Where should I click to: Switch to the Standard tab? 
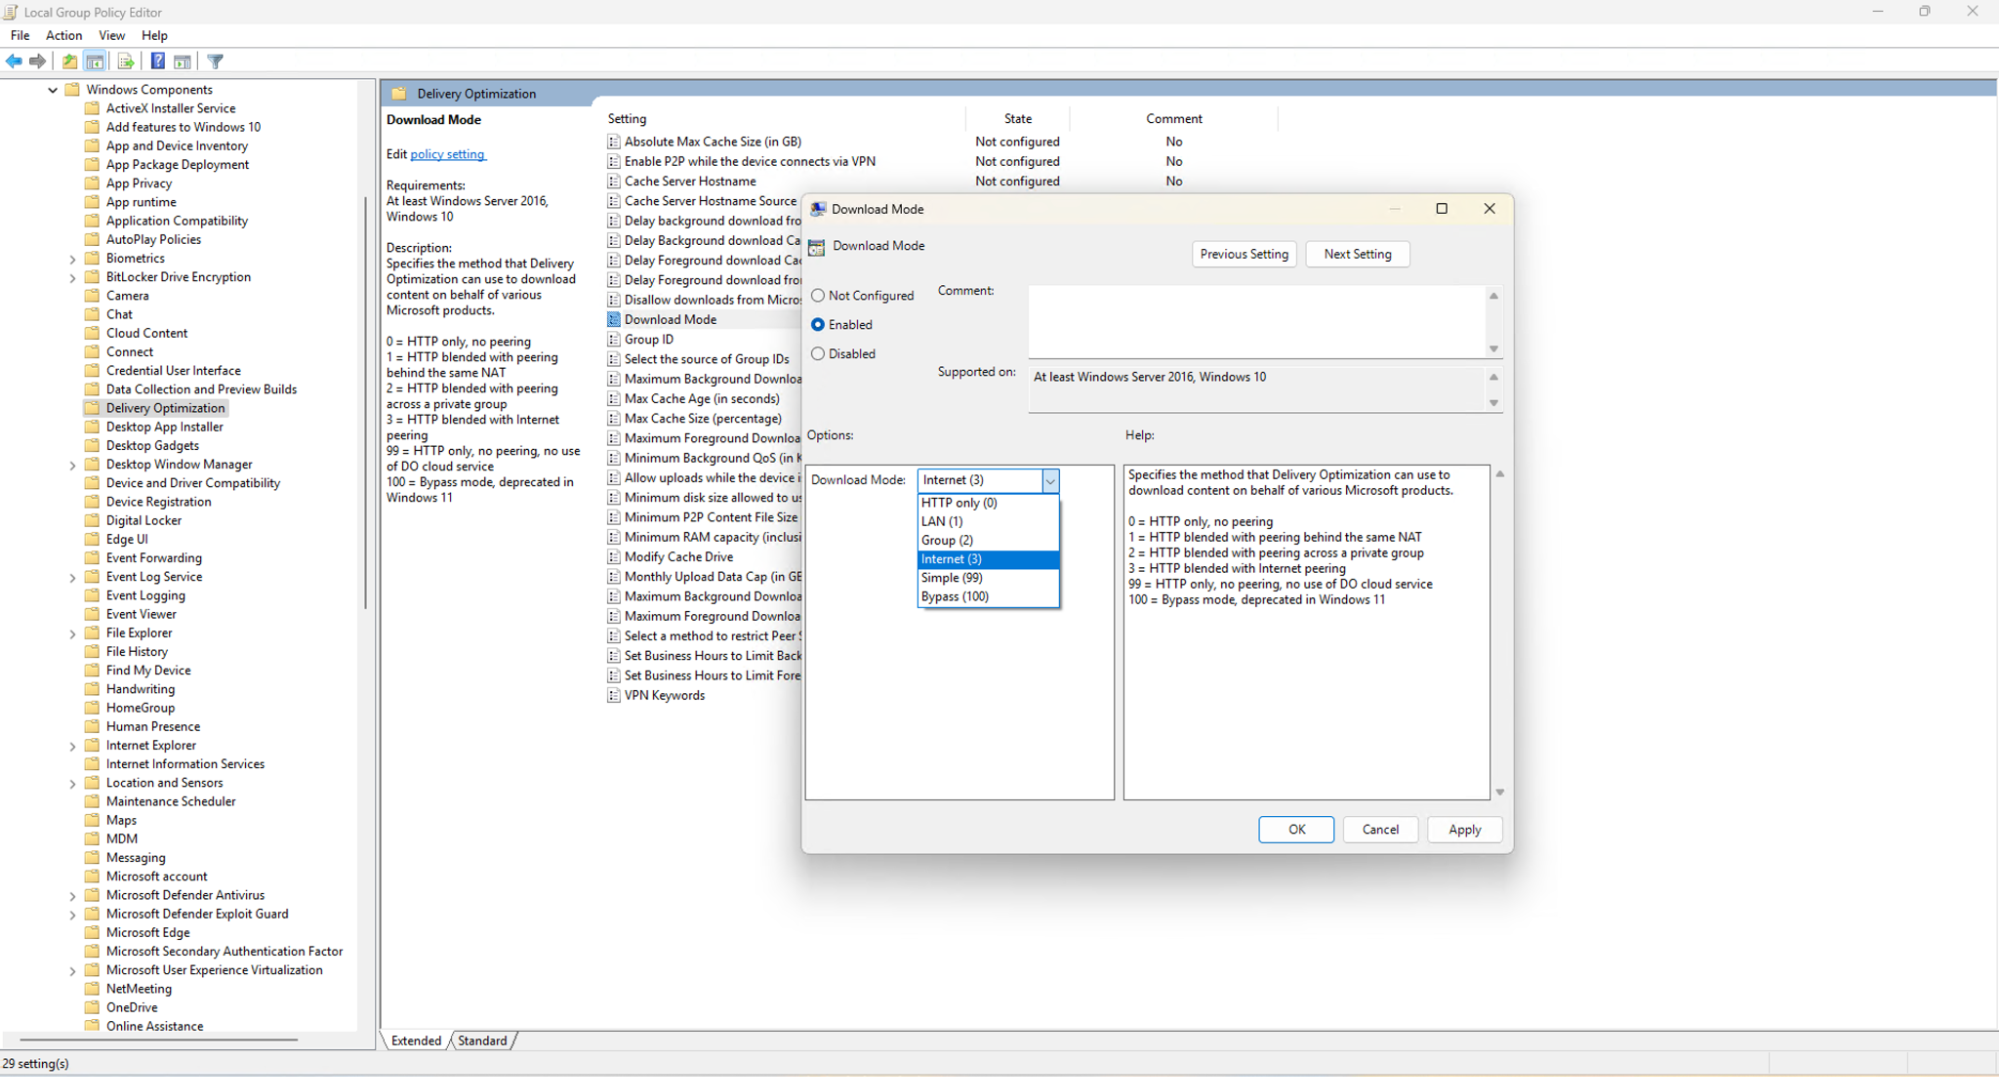point(482,1041)
